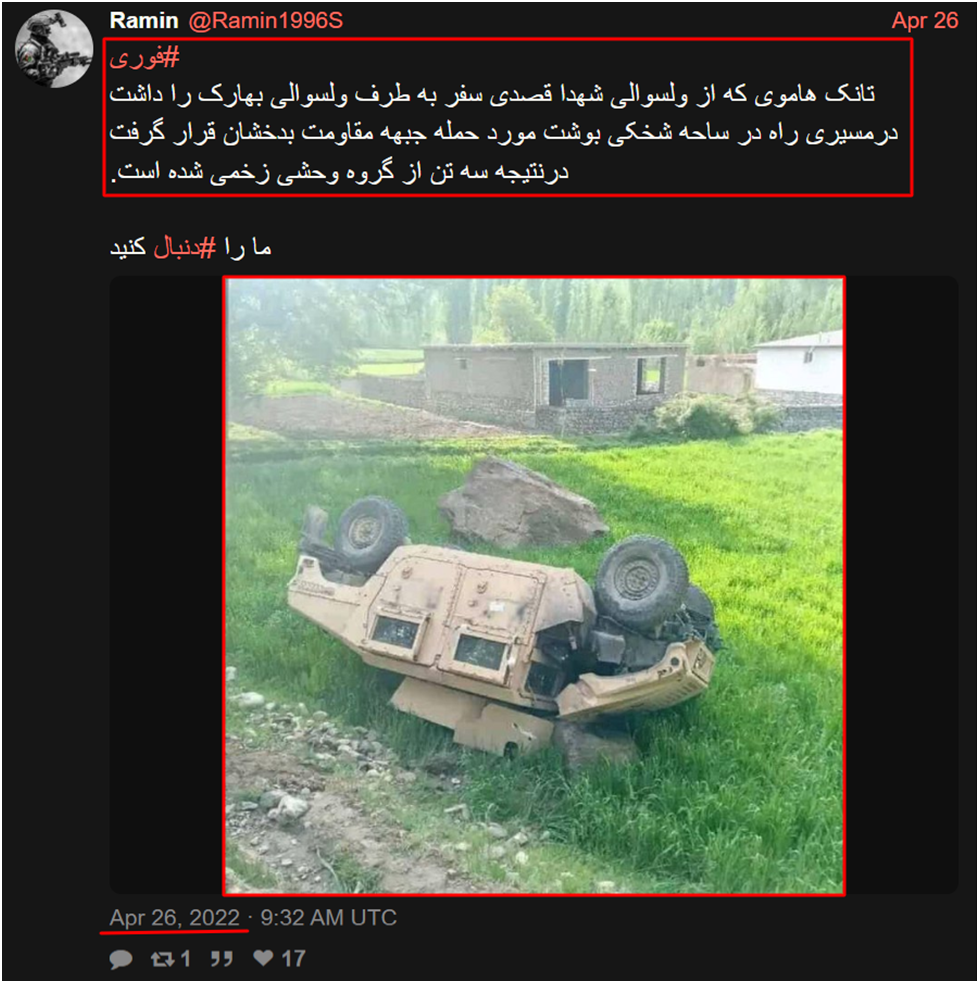Open the overturned Humvee photo
979x983 pixels.
534,586
